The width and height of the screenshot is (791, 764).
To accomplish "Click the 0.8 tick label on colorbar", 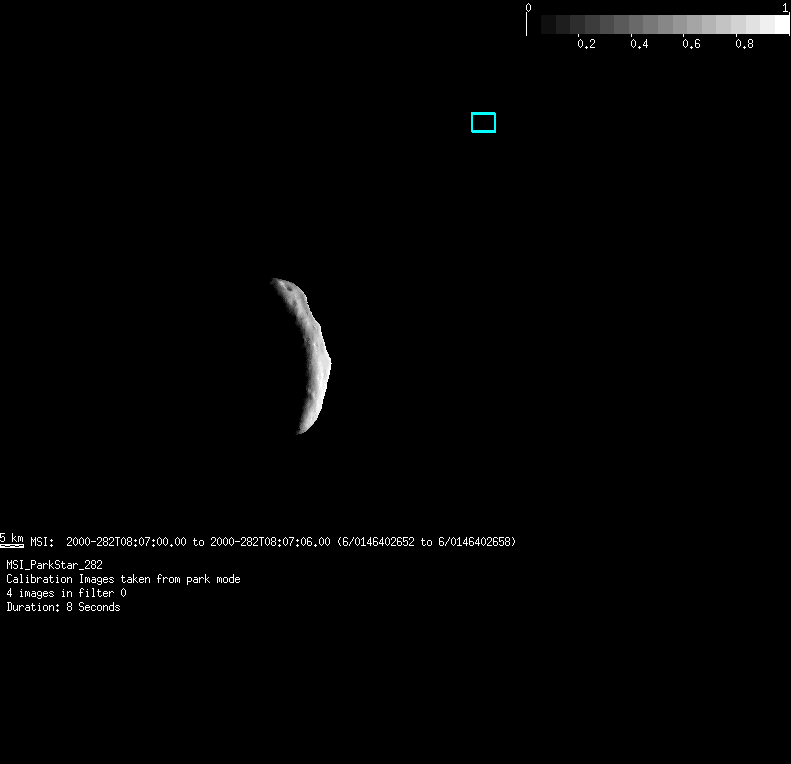I will click(x=744, y=45).
